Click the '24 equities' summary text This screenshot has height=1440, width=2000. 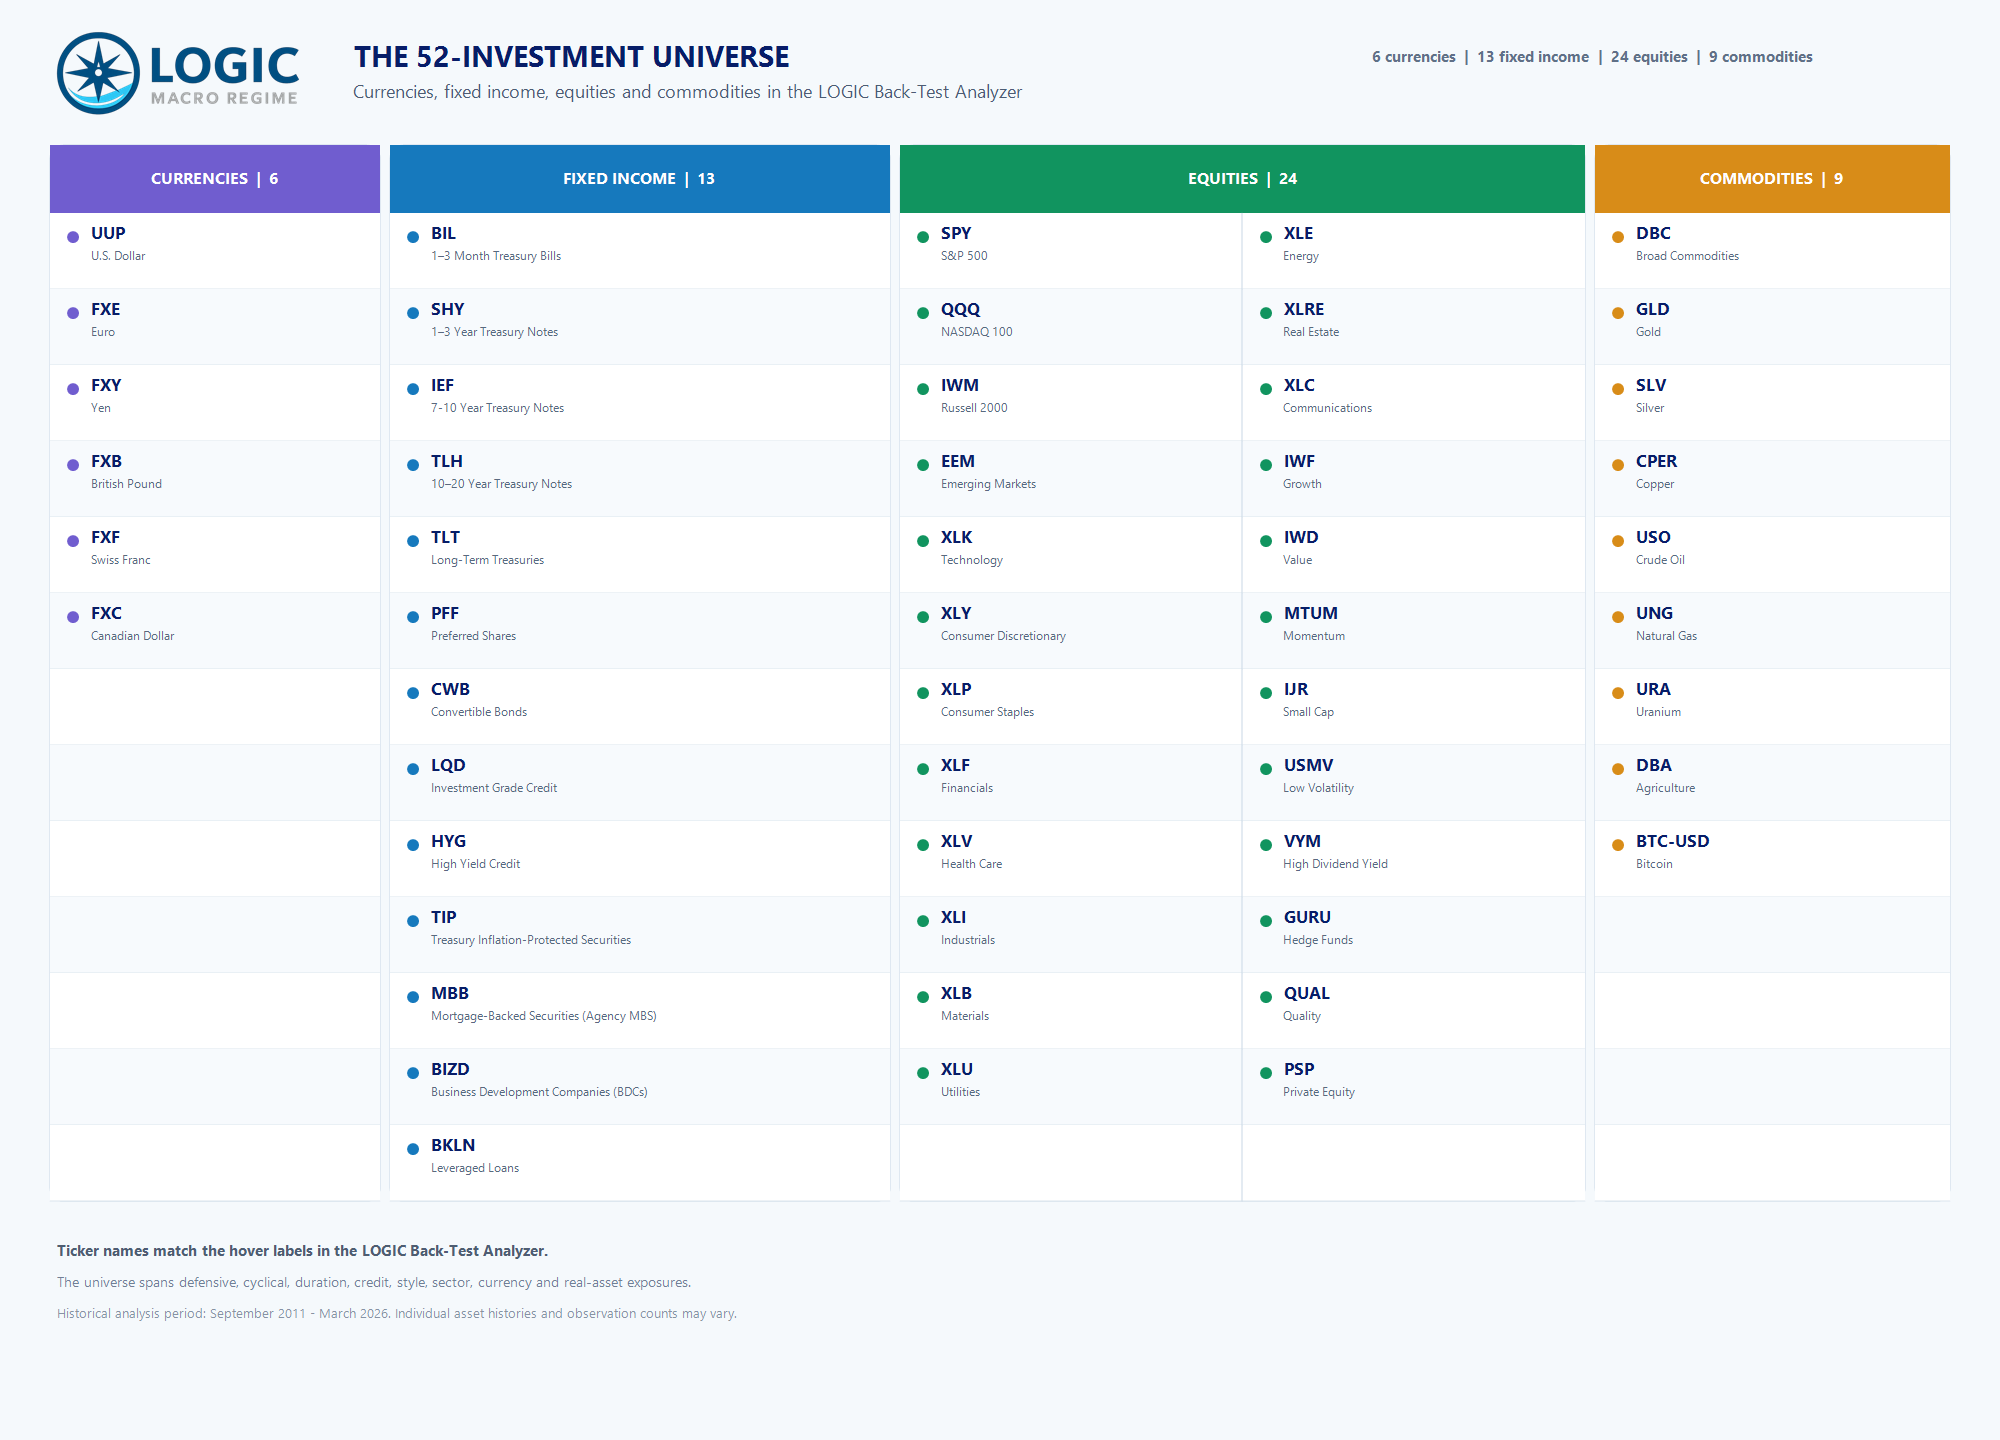[x=1649, y=57]
